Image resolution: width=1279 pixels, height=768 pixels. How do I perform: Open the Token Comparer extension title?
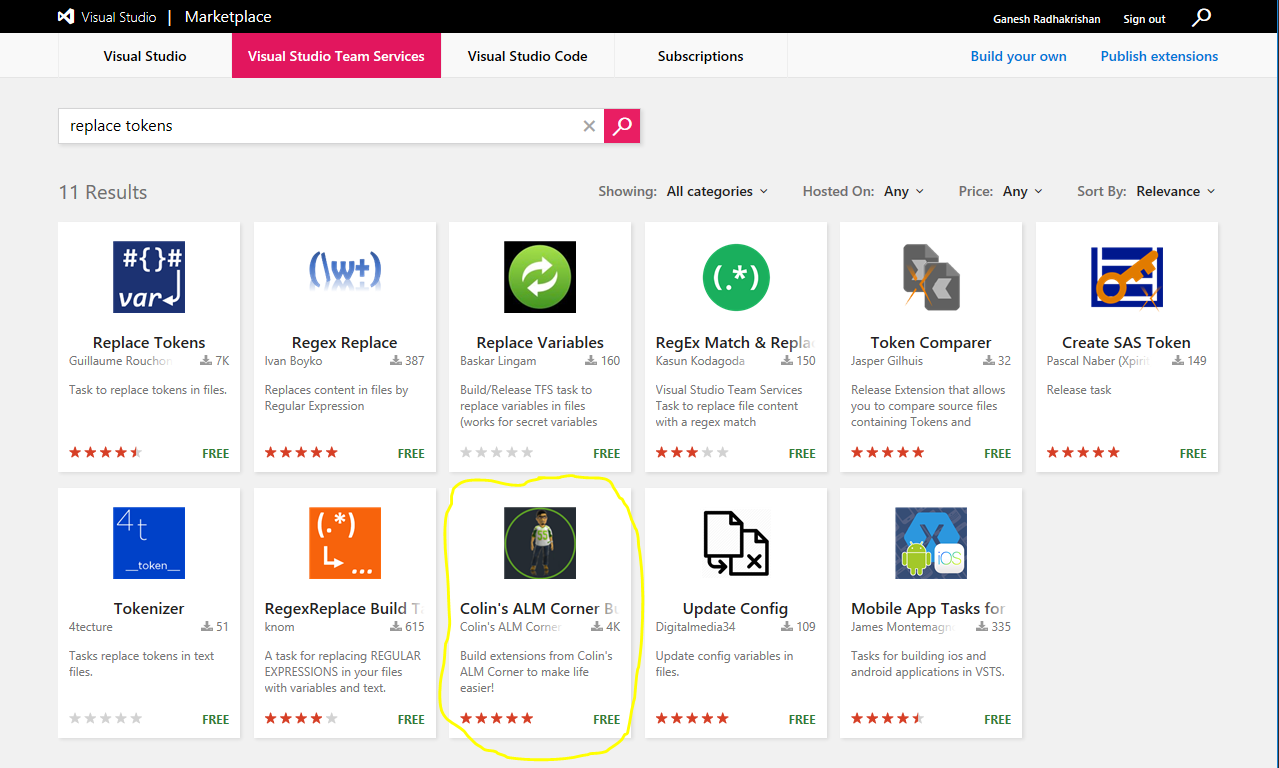click(931, 342)
